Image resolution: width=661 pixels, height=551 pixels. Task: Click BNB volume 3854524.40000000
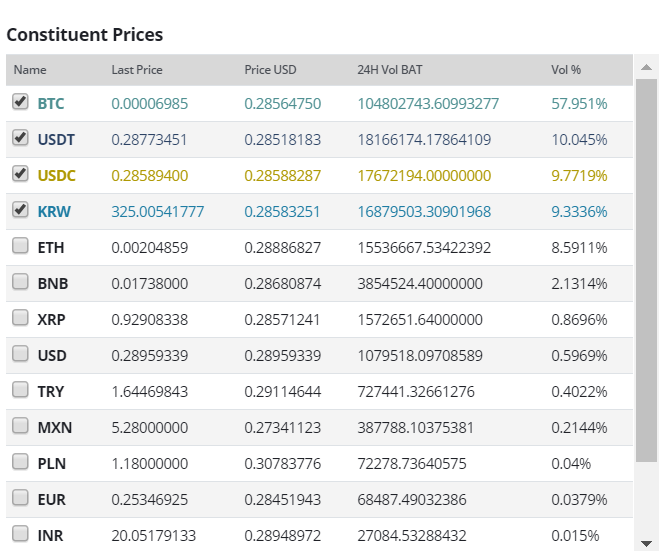(420, 284)
